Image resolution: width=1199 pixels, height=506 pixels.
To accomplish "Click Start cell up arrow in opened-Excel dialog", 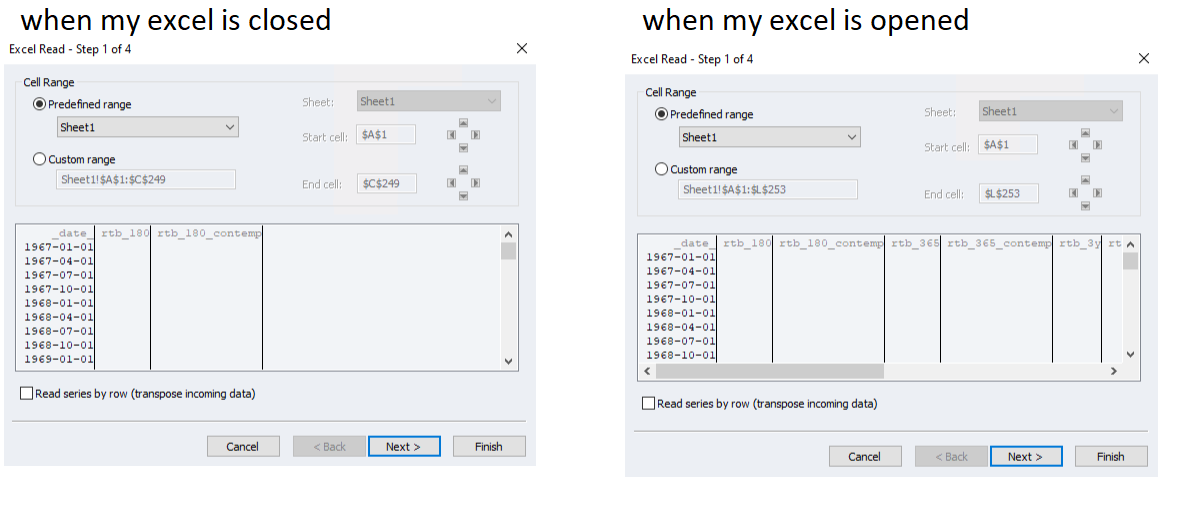I will coord(1085,132).
